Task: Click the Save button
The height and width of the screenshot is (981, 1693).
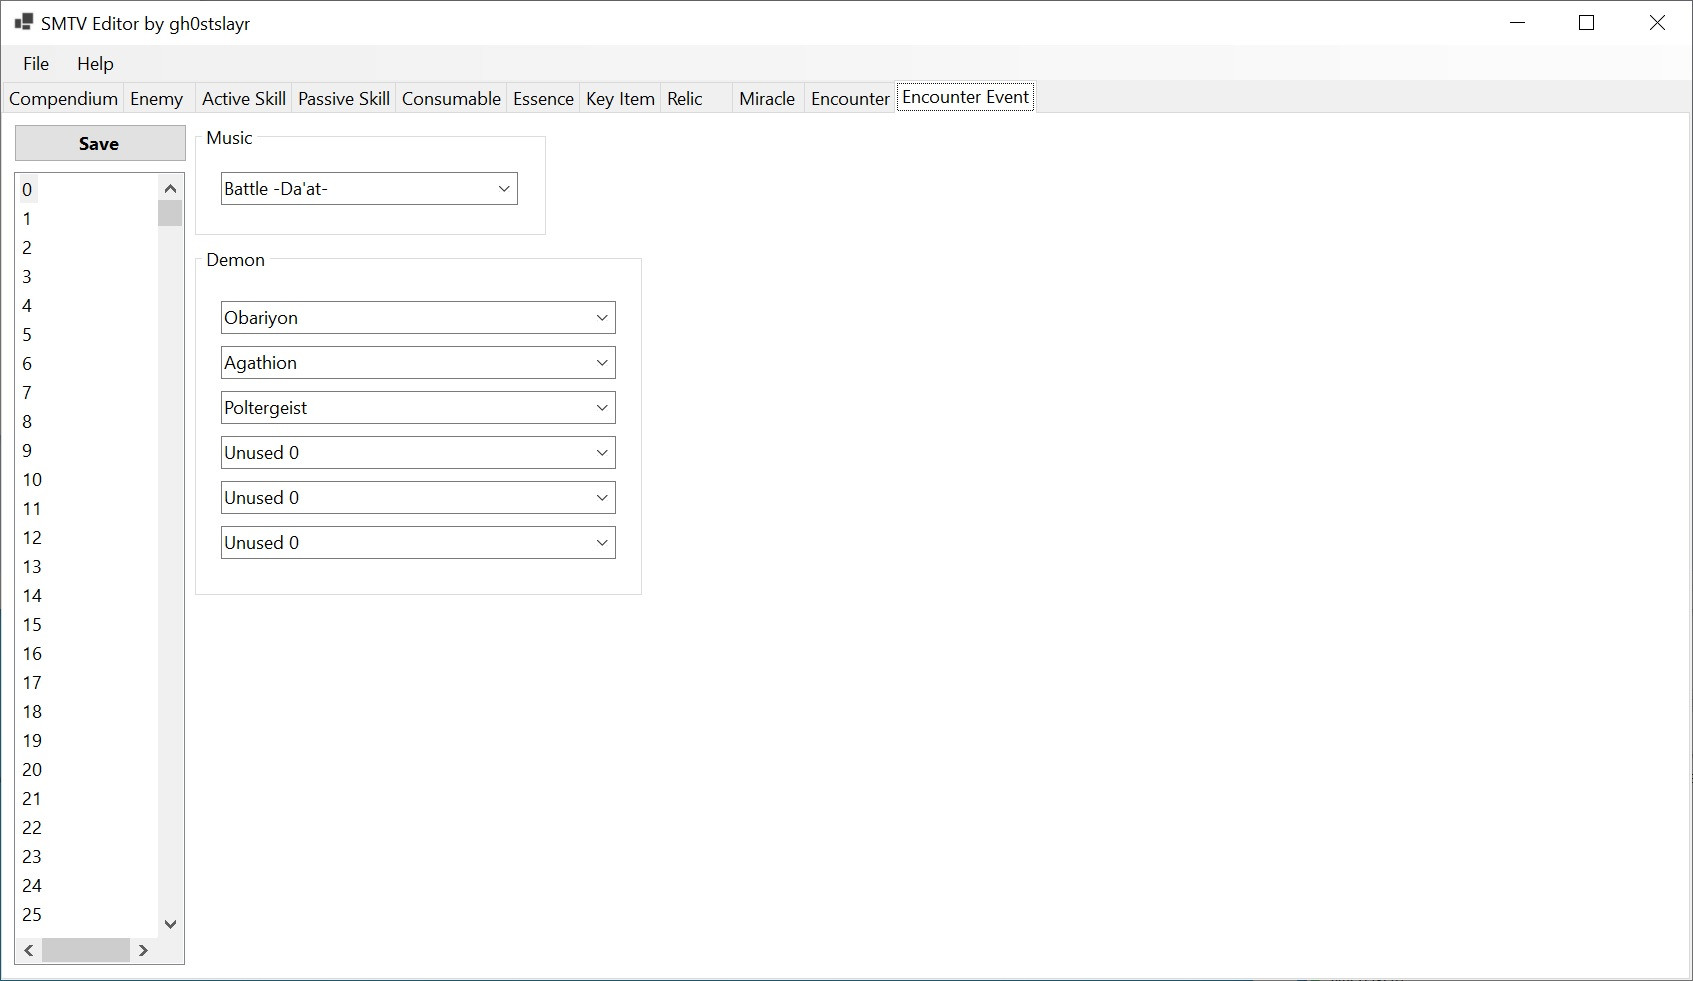Action: (x=99, y=143)
